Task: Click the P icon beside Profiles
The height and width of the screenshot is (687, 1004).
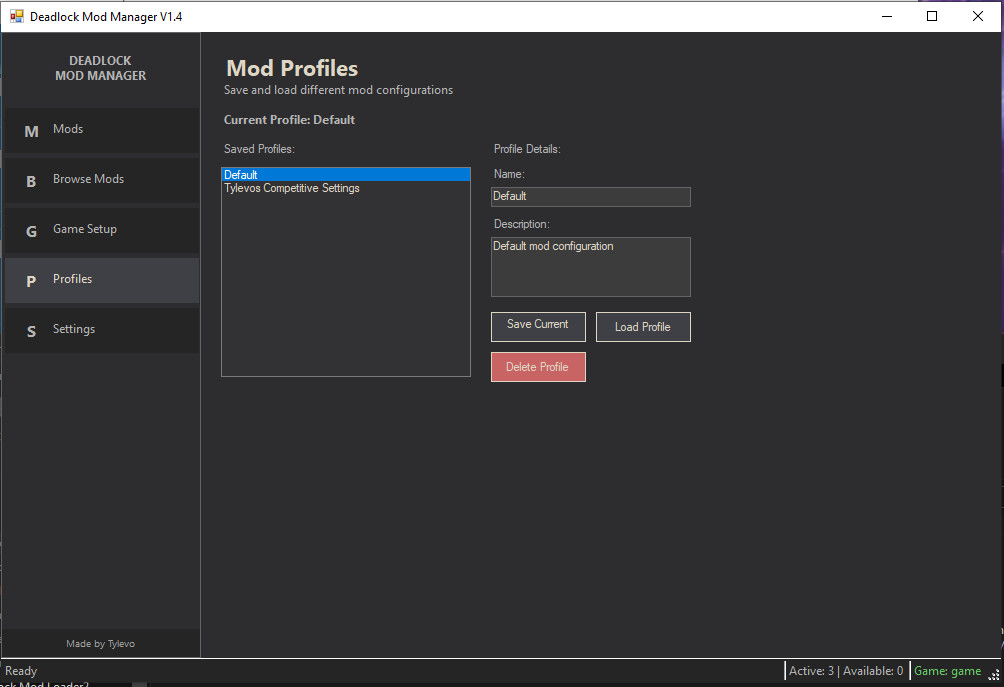Action: pyautogui.click(x=31, y=279)
